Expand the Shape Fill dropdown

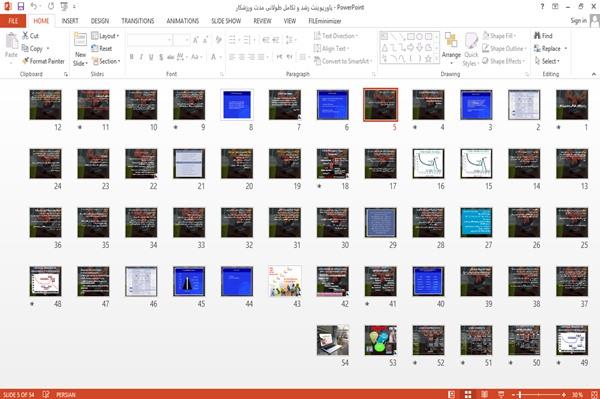pos(499,36)
